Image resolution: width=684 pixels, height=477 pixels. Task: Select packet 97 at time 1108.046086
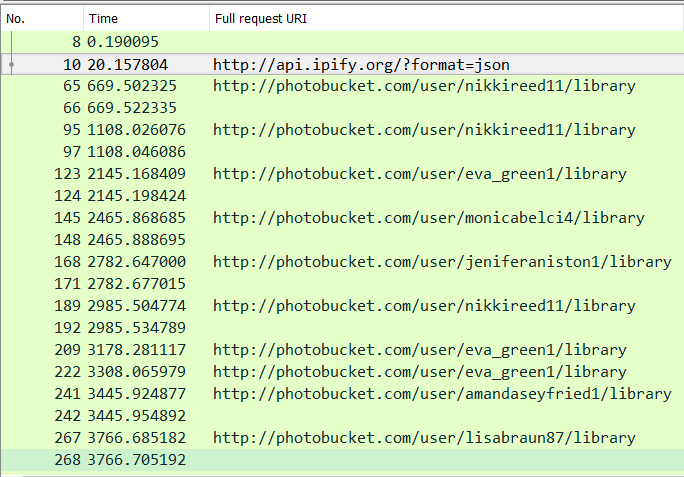click(x=342, y=152)
